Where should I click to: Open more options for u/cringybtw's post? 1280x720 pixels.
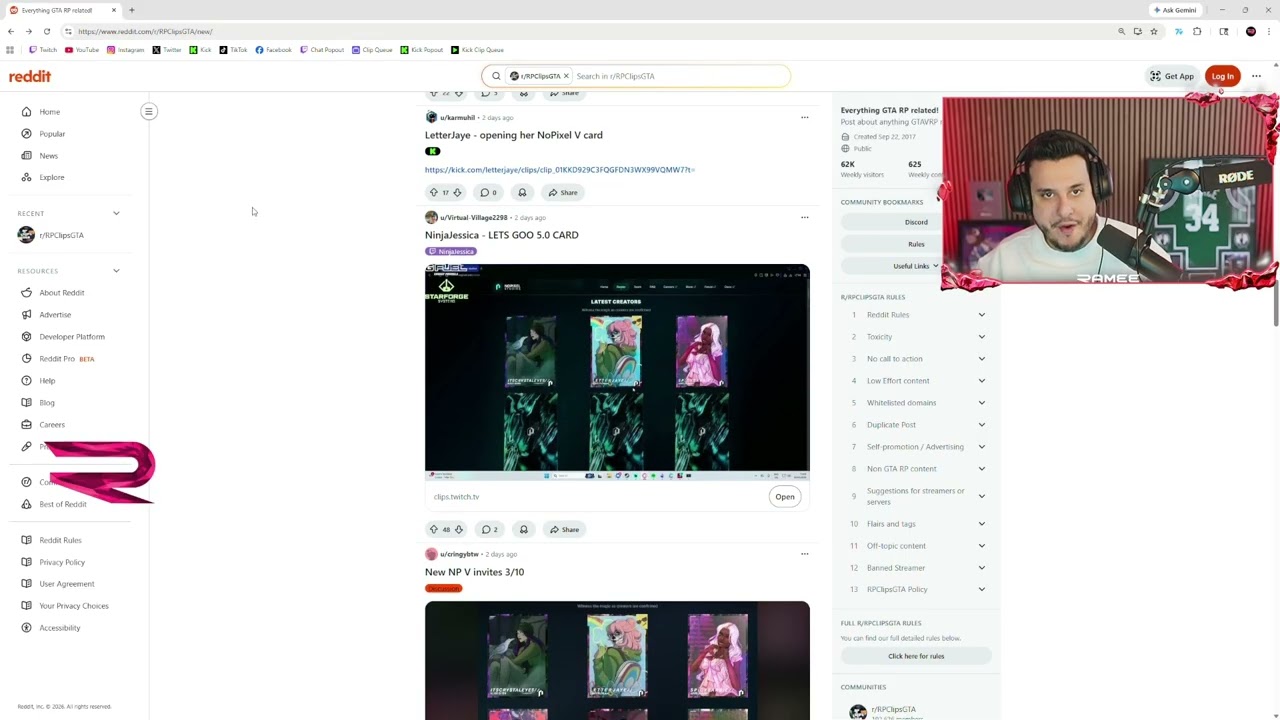coord(804,554)
